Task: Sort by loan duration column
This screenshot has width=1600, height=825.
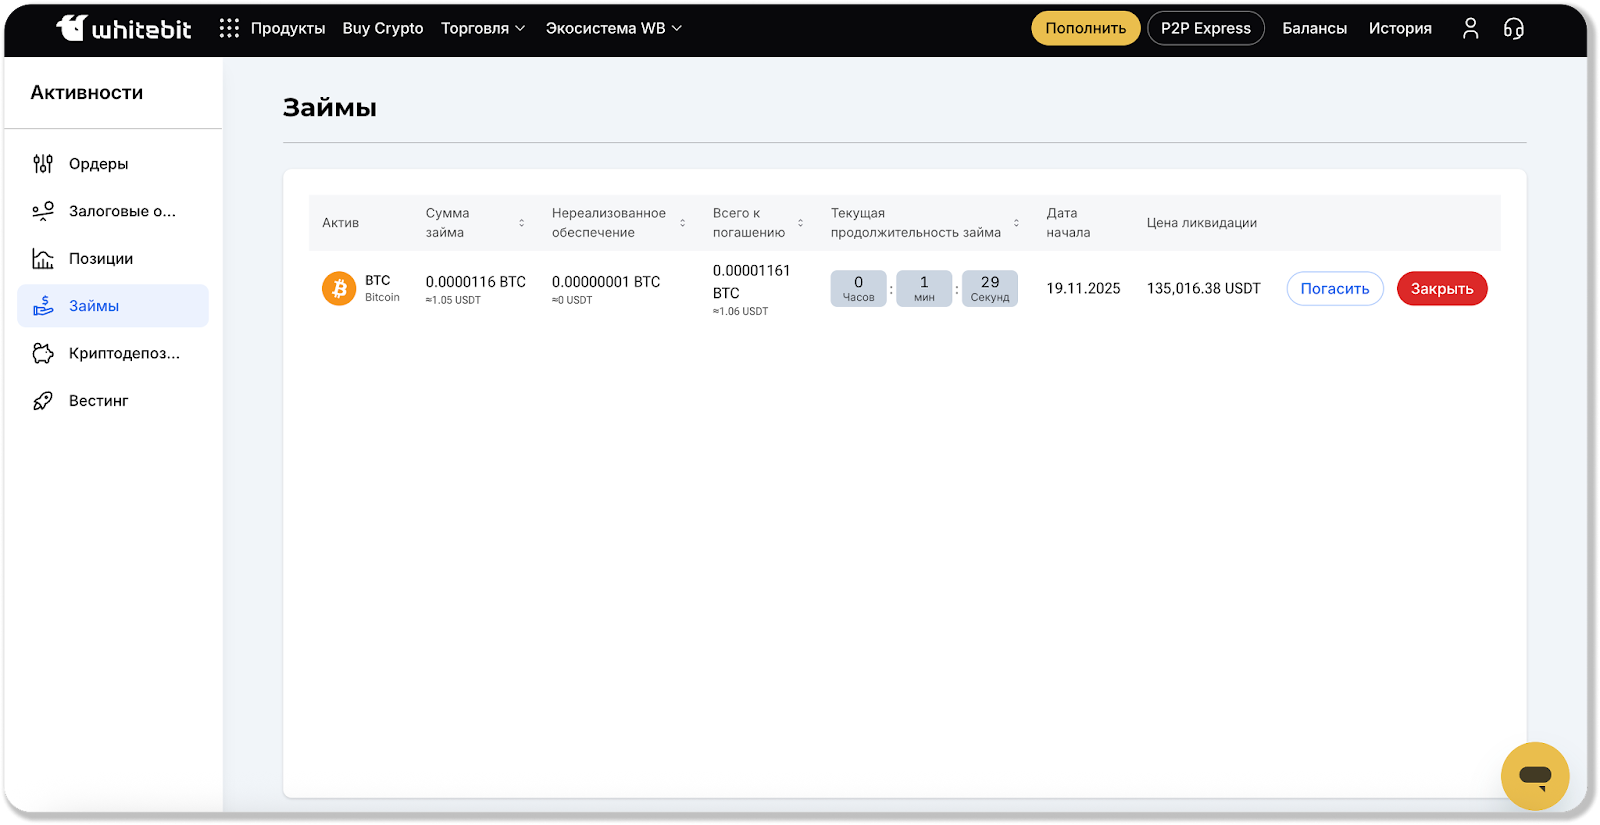Action: pyautogui.click(x=1016, y=223)
